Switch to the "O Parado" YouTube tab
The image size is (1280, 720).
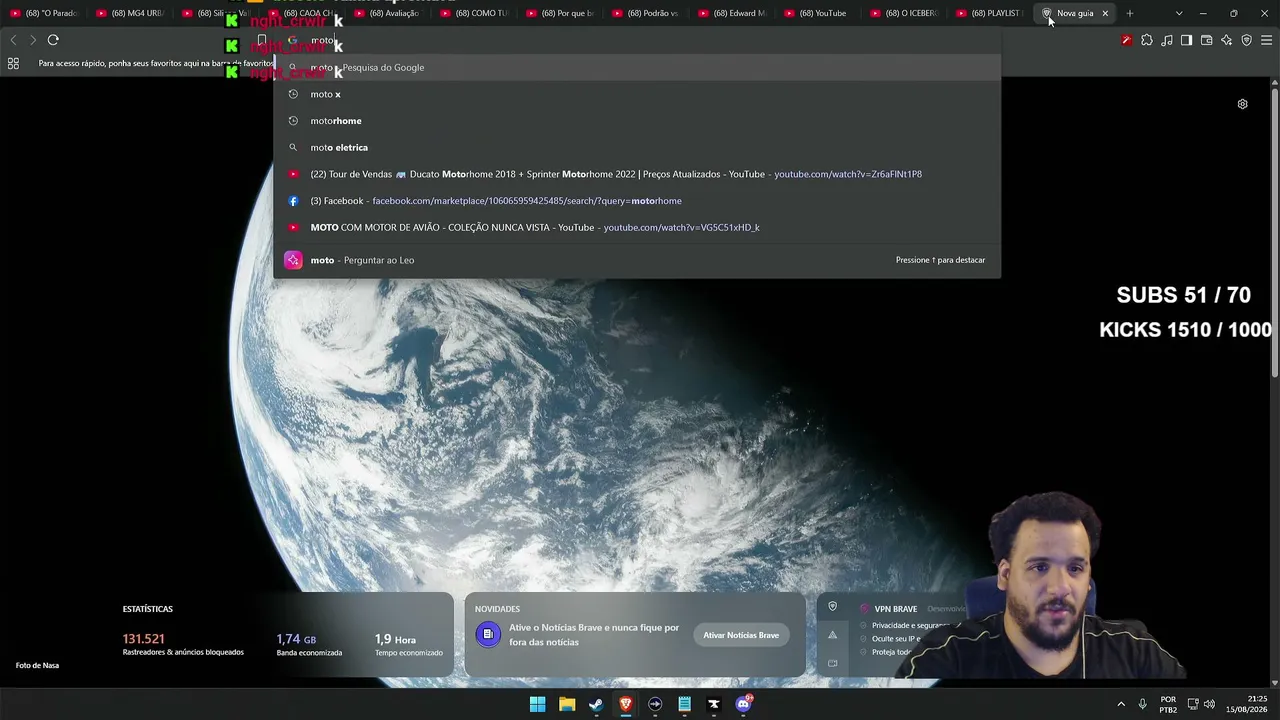coord(44,13)
